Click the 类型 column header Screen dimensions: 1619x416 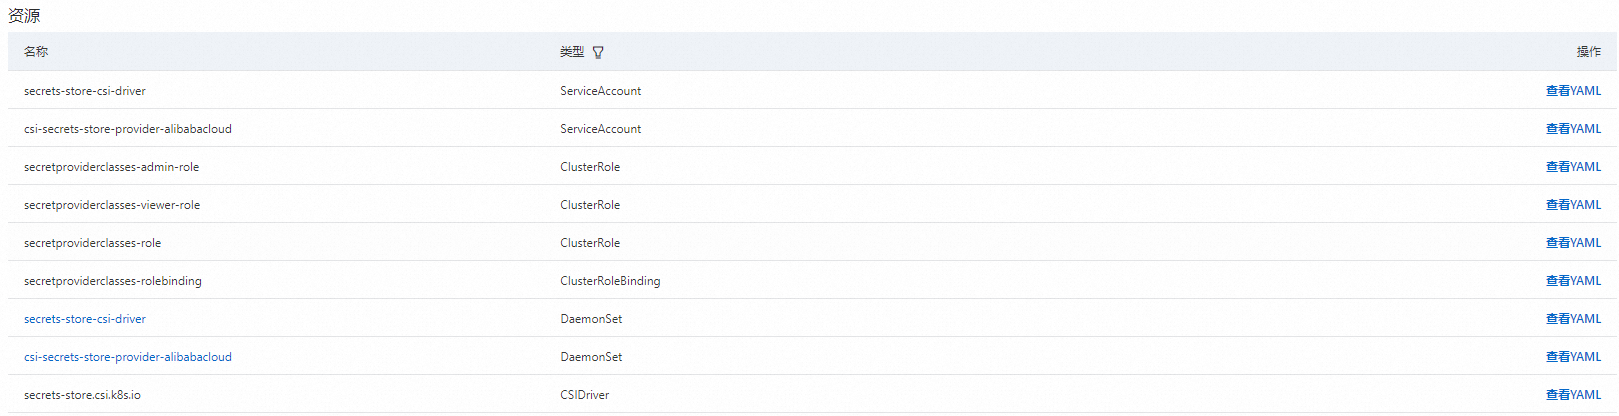pos(571,52)
